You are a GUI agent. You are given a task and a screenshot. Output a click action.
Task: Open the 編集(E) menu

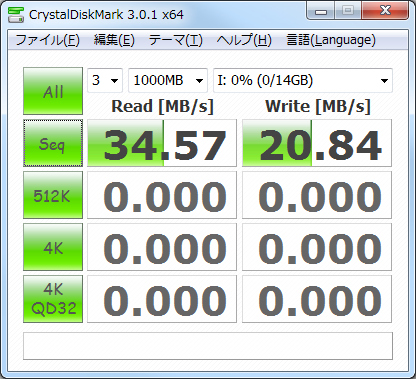click(114, 40)
